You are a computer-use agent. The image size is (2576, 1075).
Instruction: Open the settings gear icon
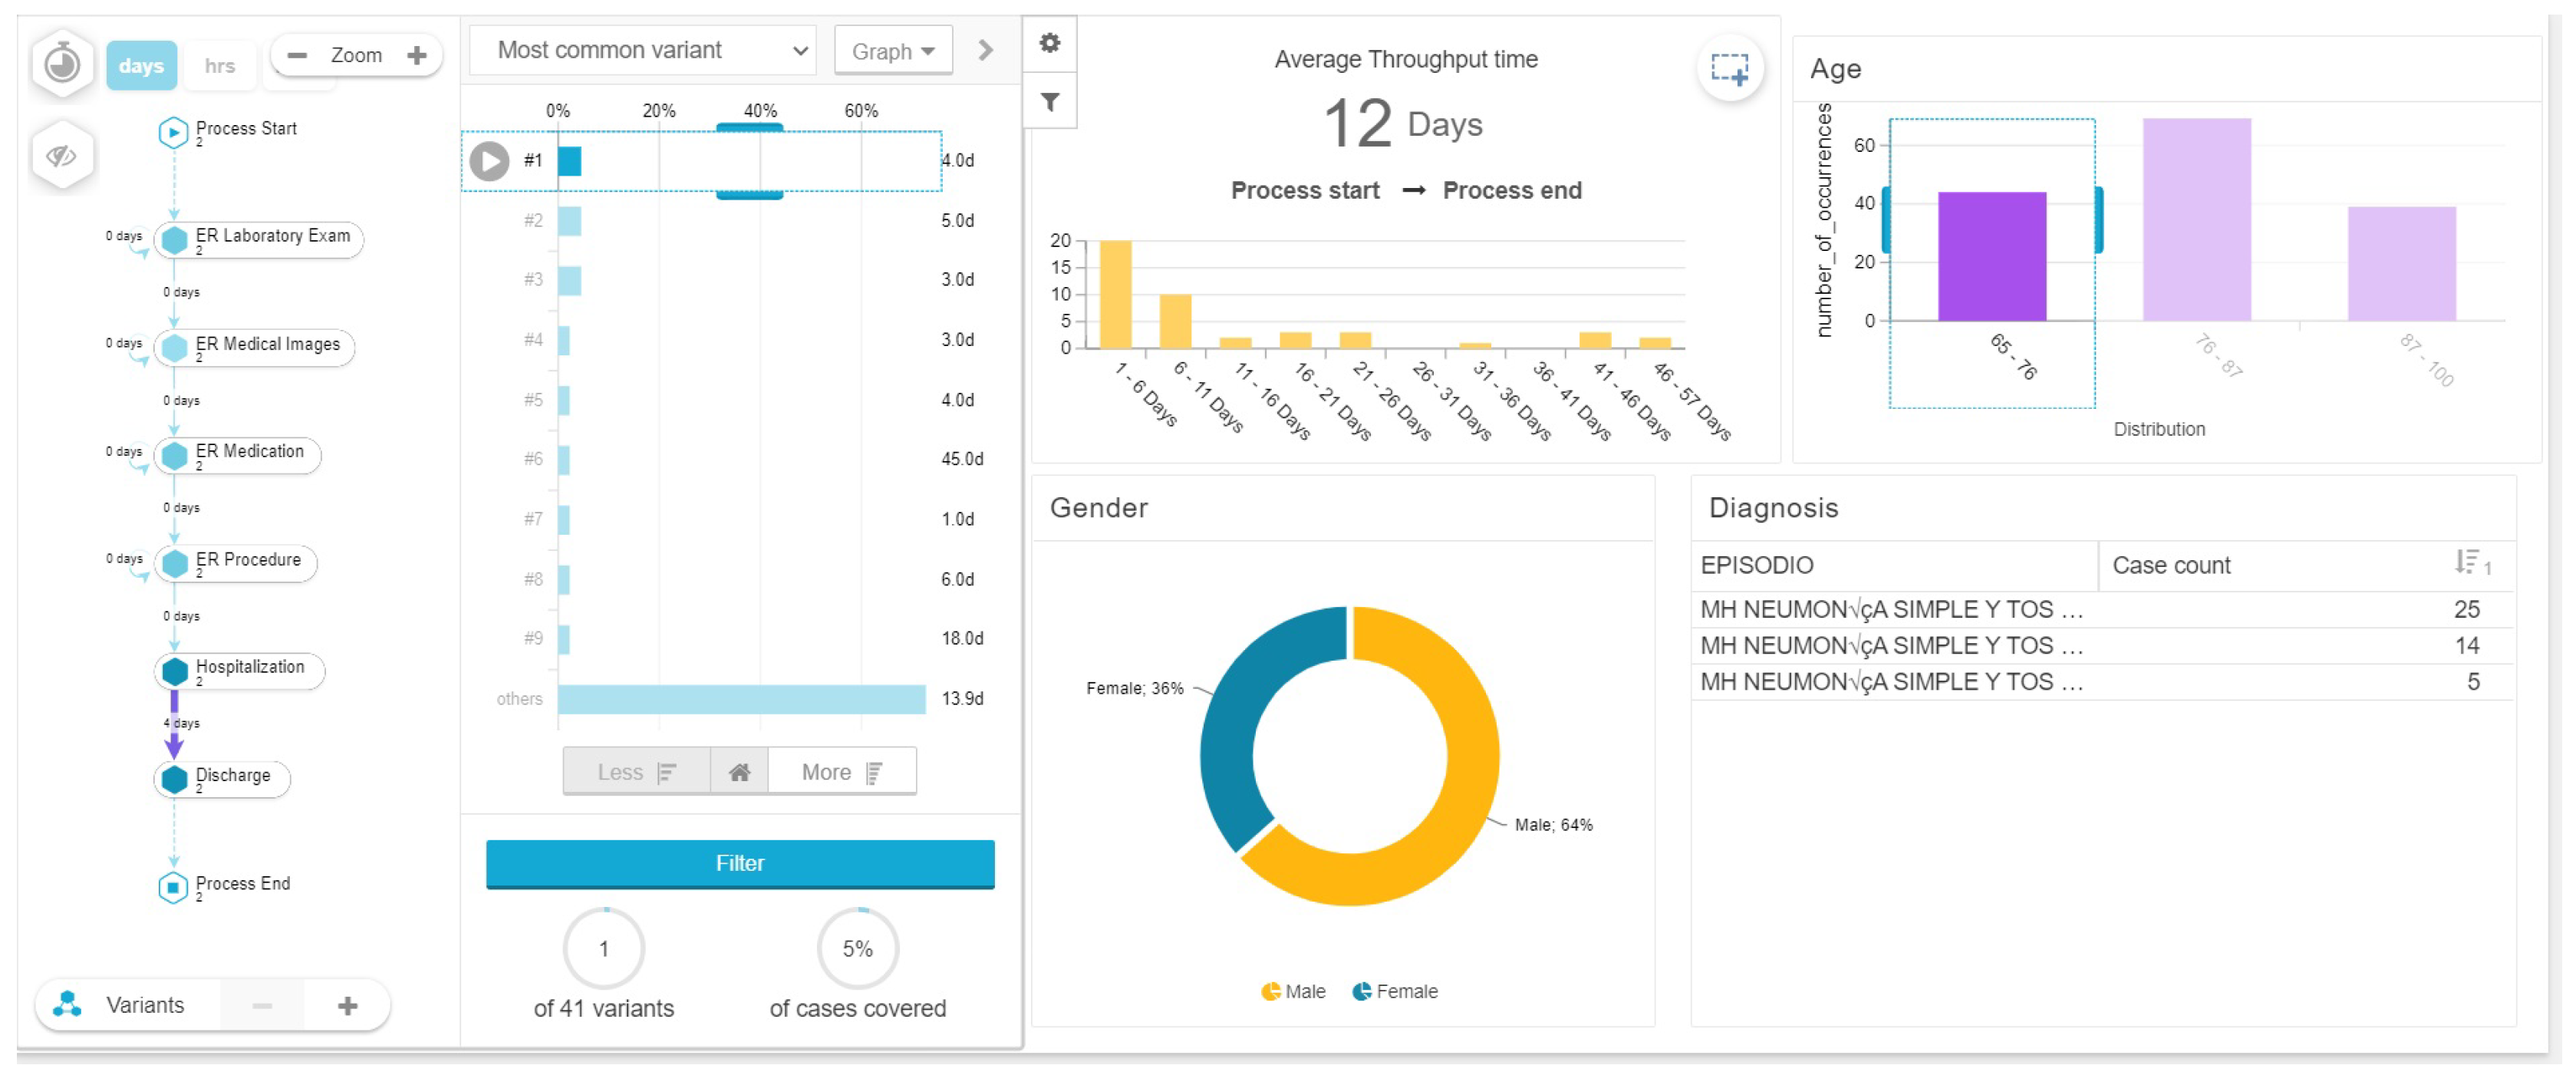1049,43
